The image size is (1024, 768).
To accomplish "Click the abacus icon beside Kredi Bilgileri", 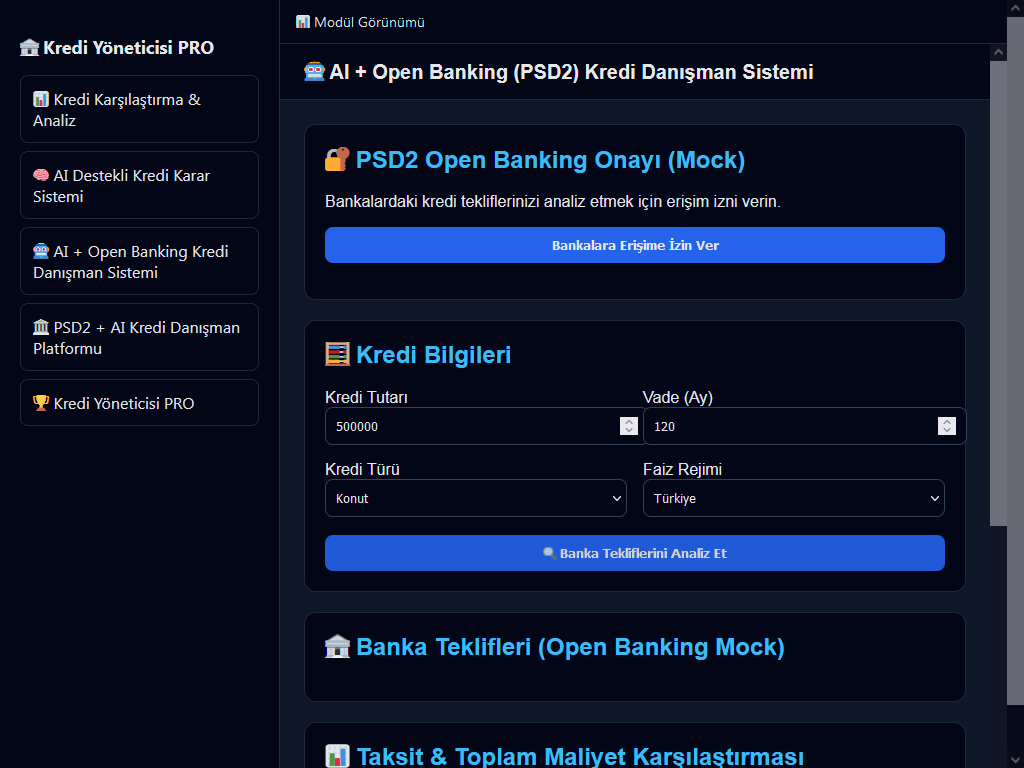I will click(337, 355).
